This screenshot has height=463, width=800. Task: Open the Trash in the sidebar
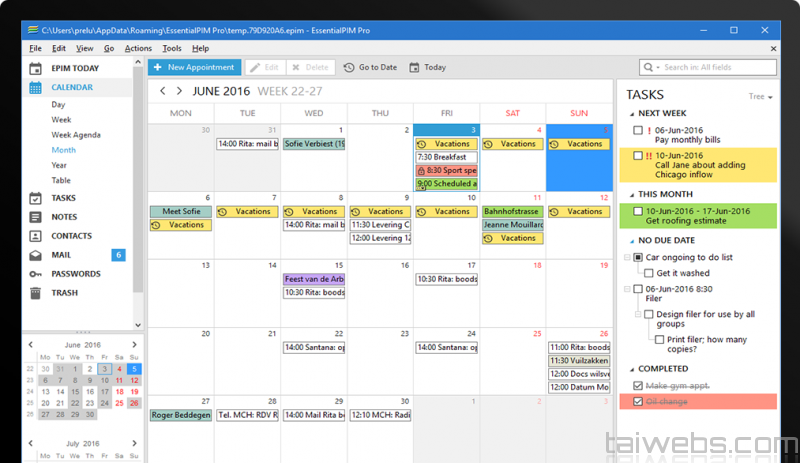coord(63,293)
